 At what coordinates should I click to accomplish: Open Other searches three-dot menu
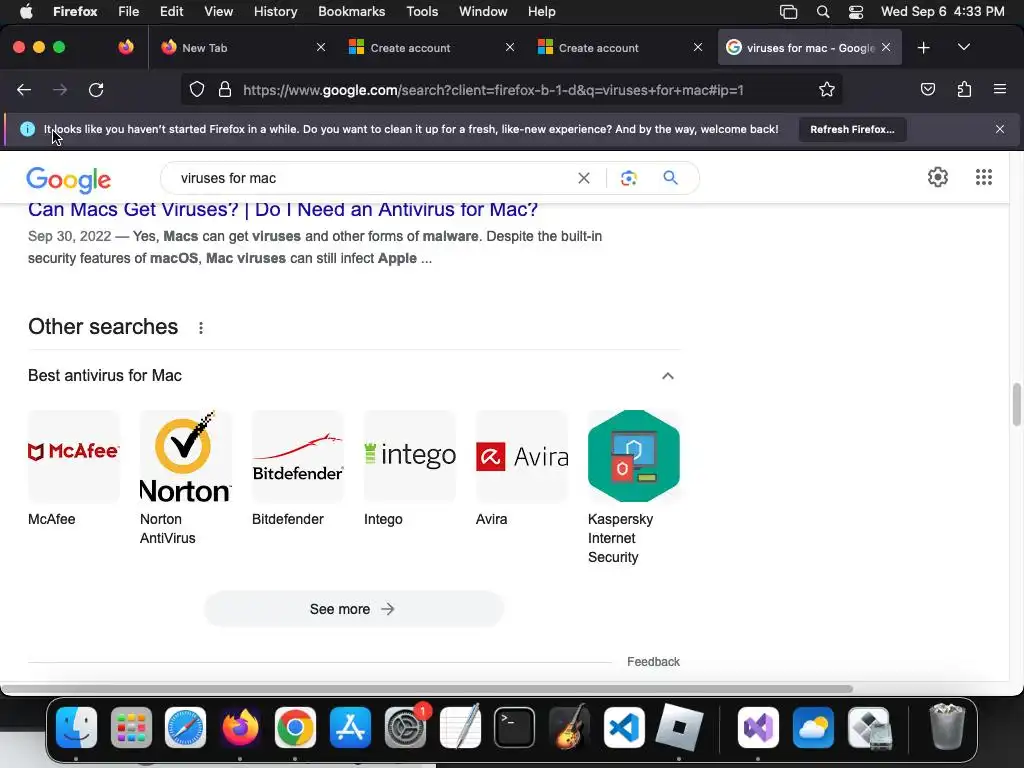click(201, 328)
